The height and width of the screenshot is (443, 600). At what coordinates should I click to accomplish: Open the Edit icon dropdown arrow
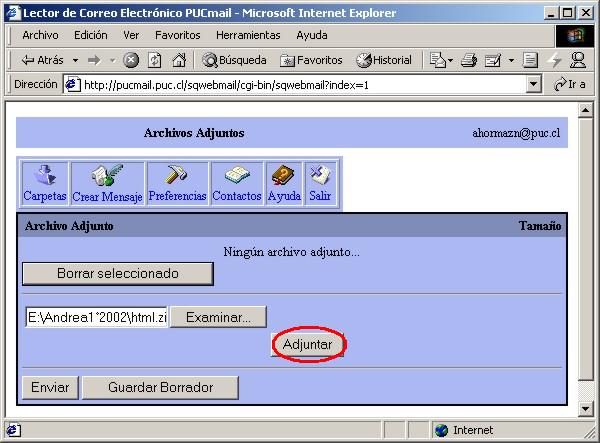click(x=511, y=60)
